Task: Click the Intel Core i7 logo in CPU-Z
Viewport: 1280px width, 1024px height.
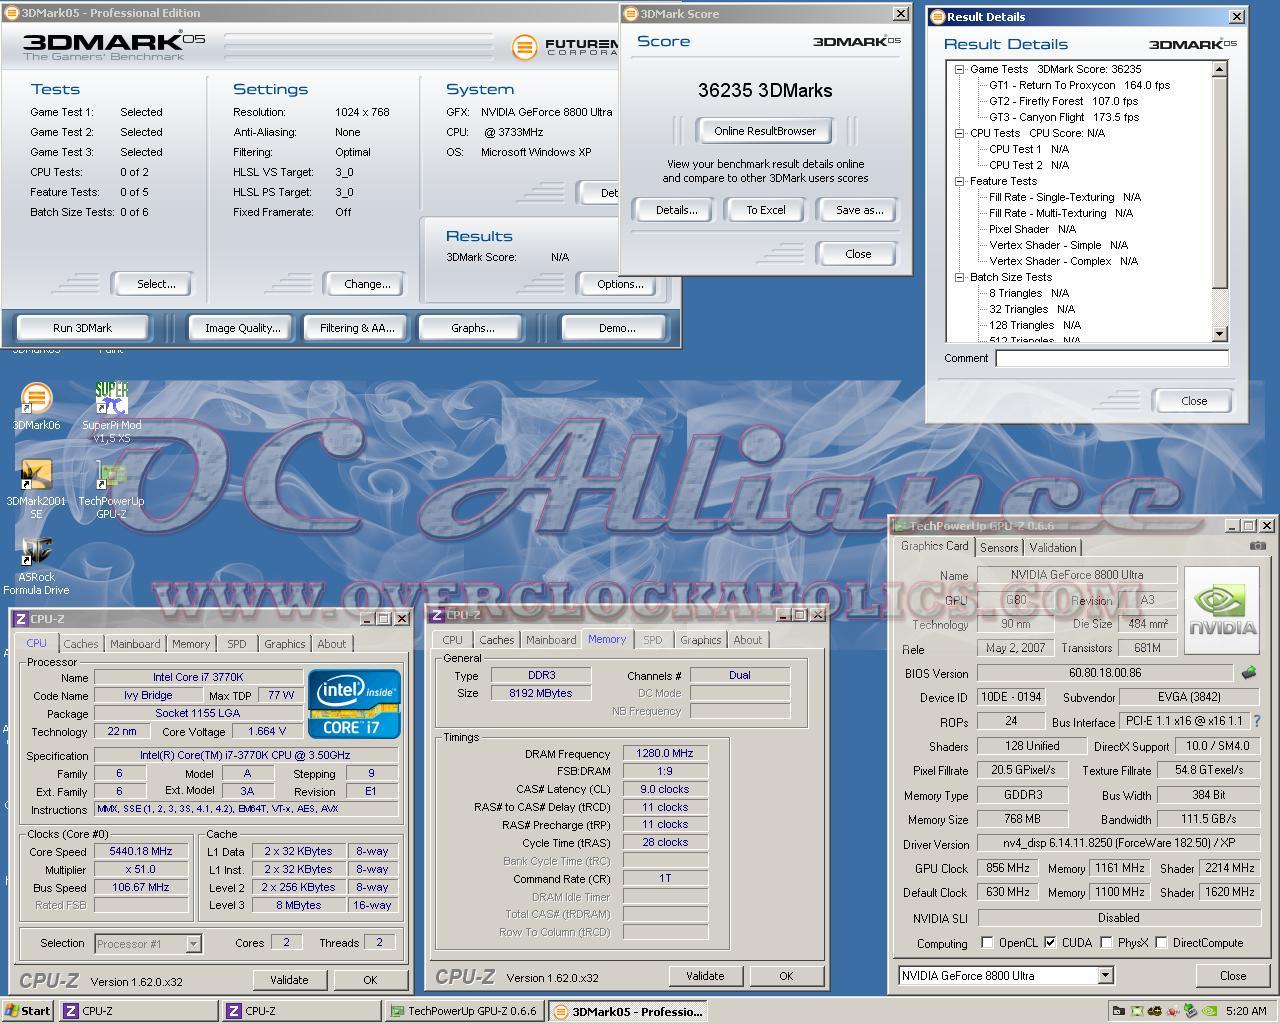Action: click(355, 705)
